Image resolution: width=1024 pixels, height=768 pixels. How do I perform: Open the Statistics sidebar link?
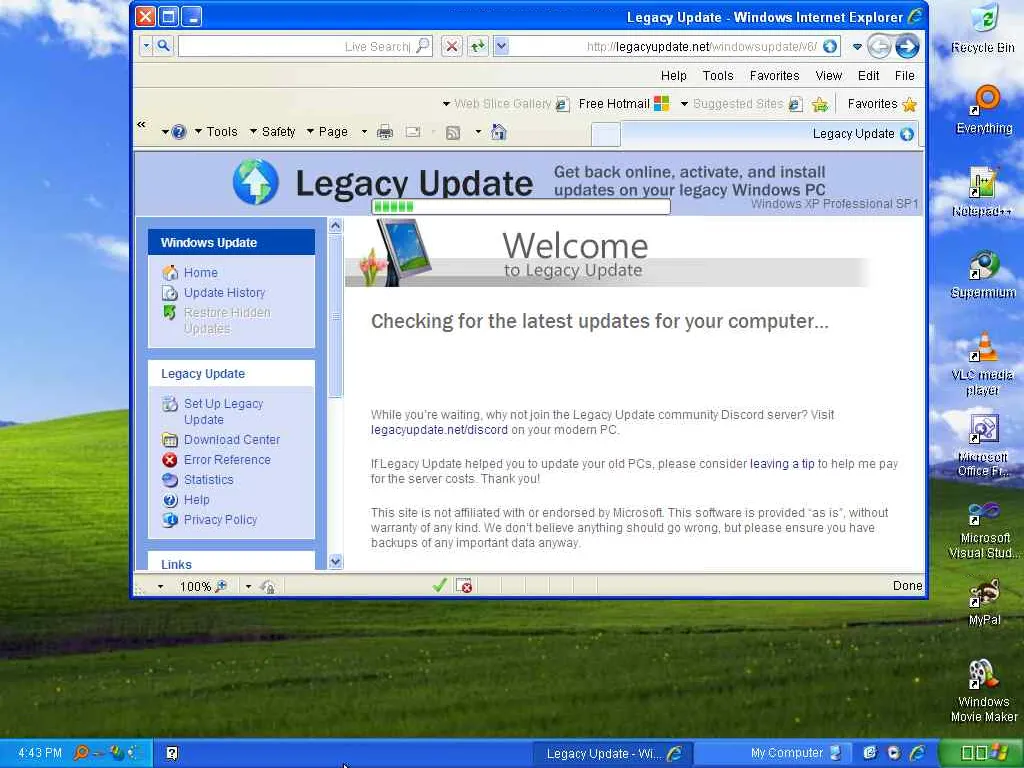click(208, 479)
